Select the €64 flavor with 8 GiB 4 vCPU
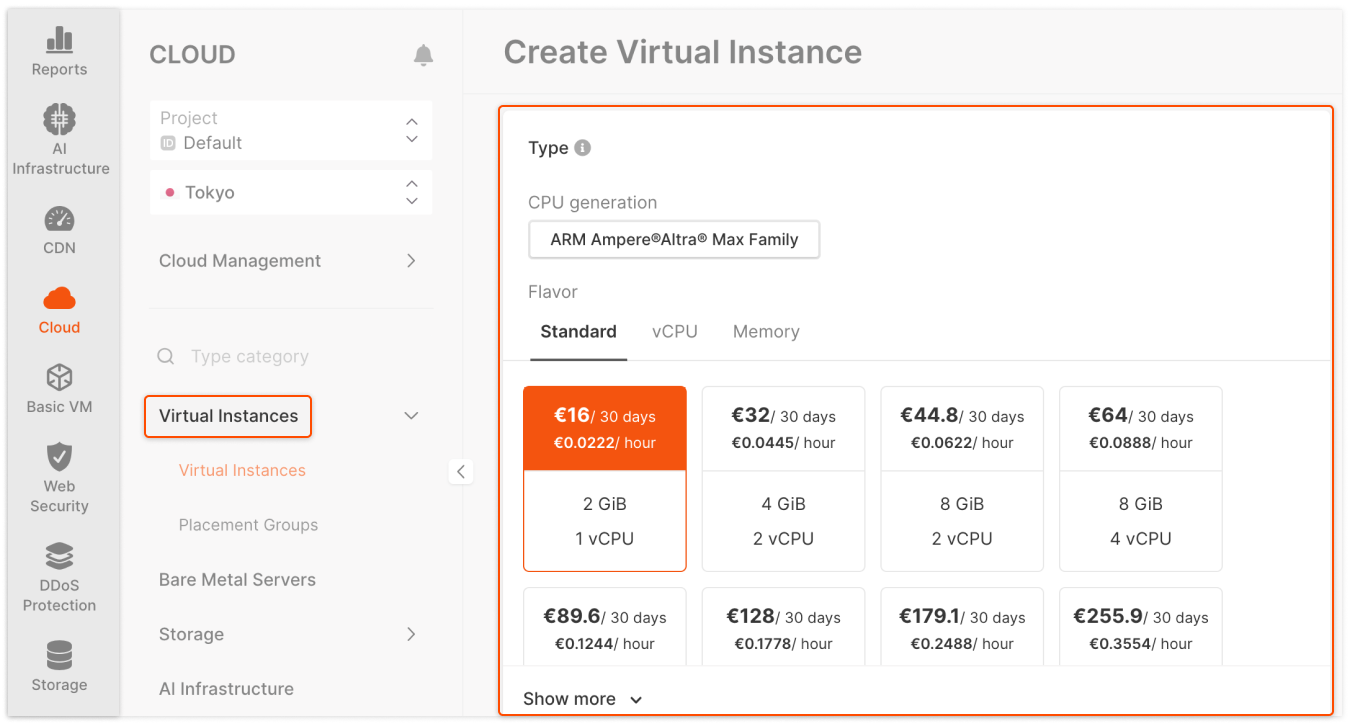This screenshot has height=726, width=1350. [x=1141, y=479]
